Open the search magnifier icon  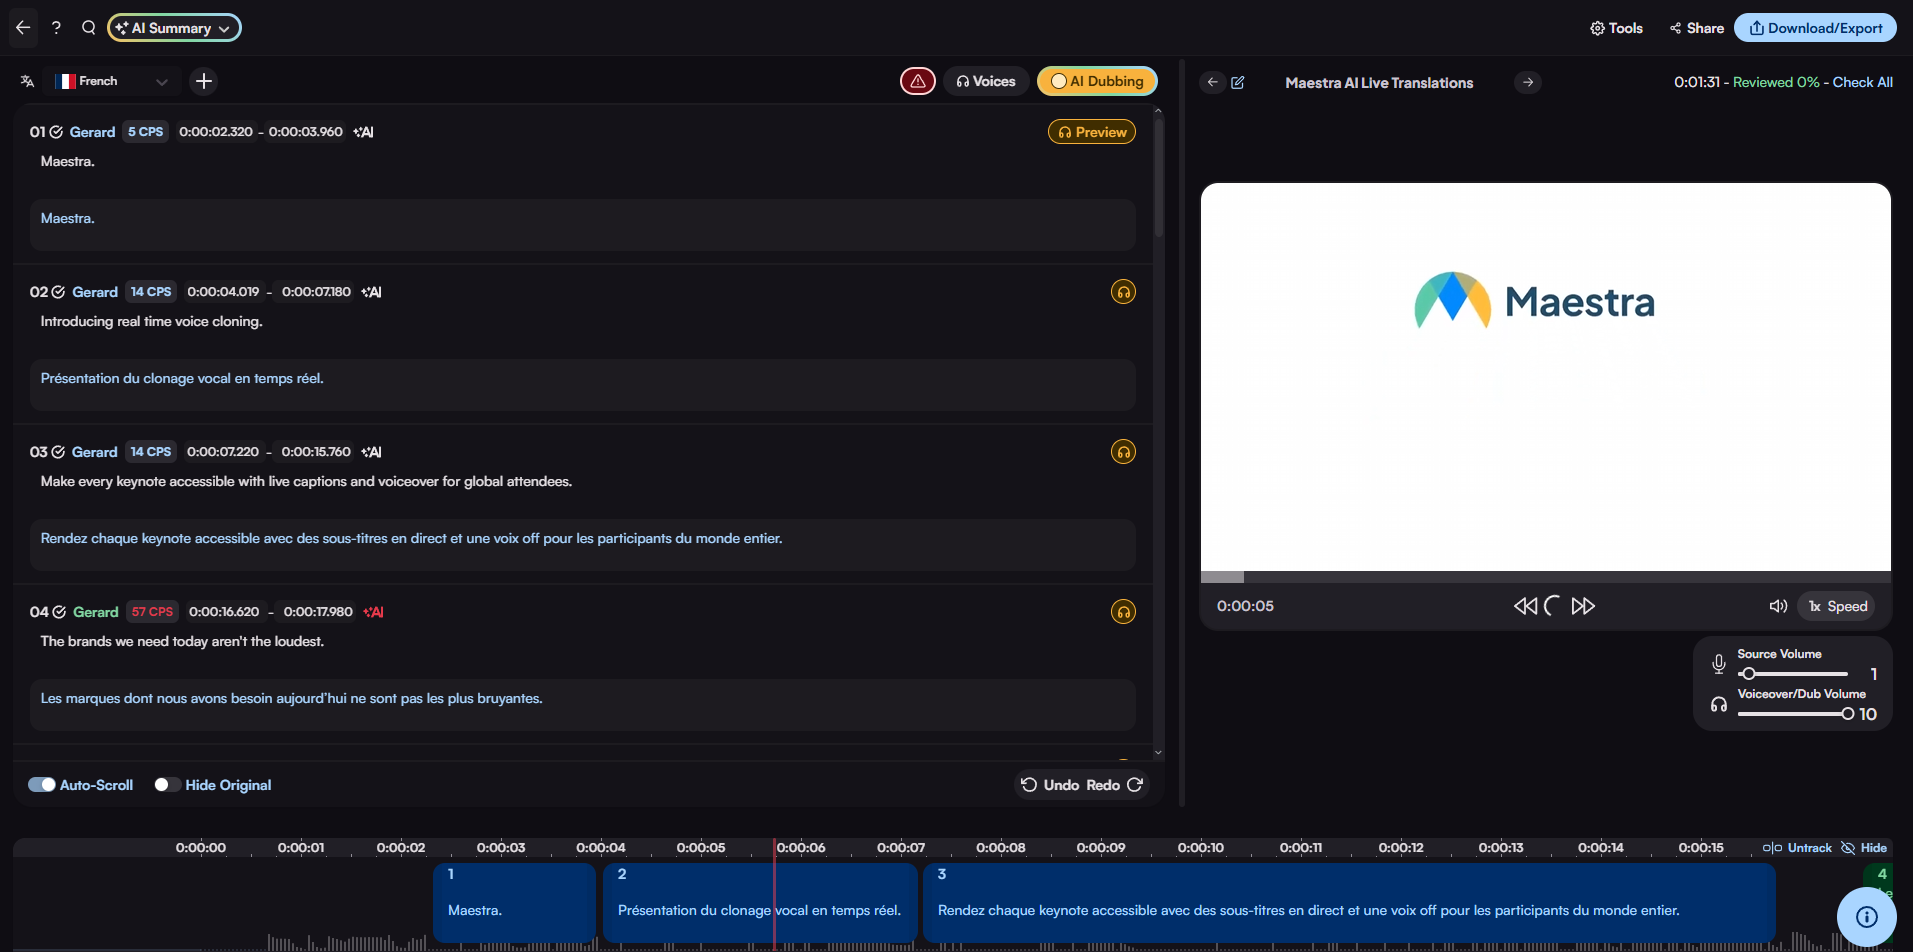click(89, 28)
